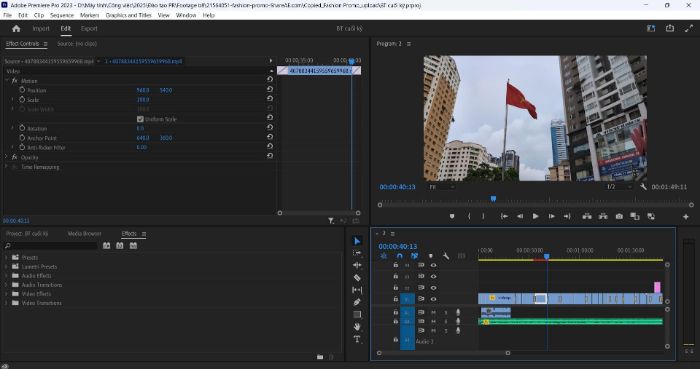The width and height of the screenshot is (700, 369).
Task: Toggle animation stopwatch for Scale
Action: (x=22, y=100)
